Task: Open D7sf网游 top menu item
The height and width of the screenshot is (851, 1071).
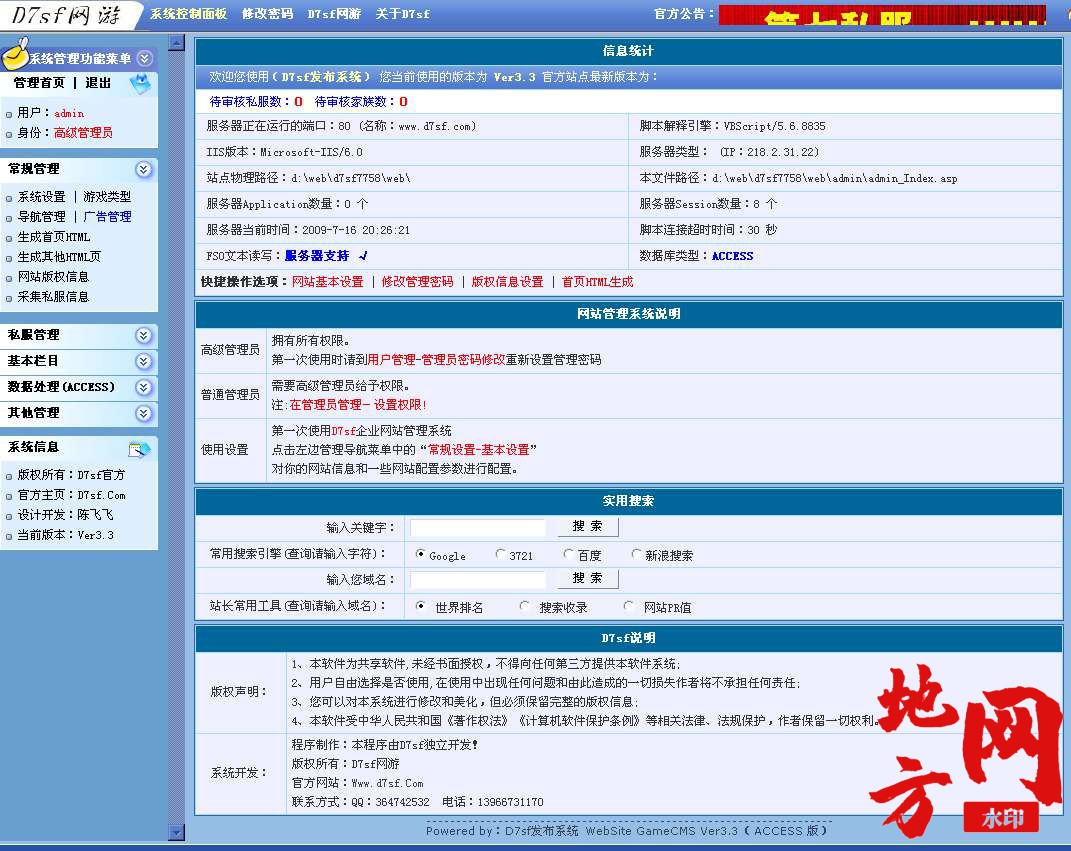Action: [334, 14]
